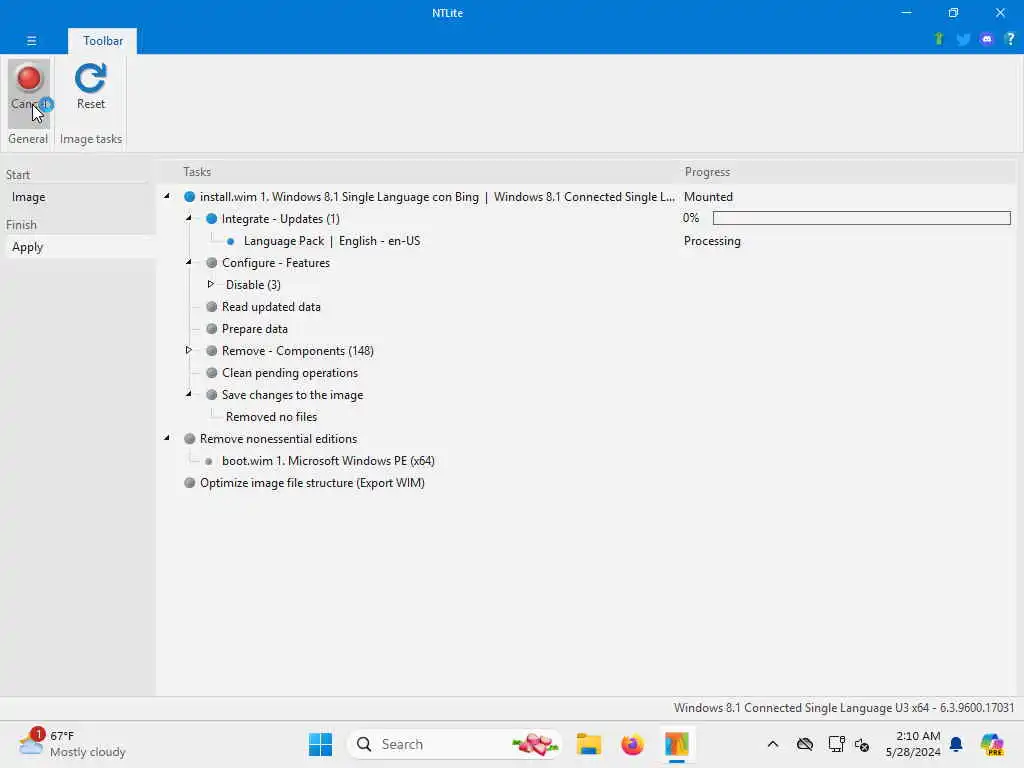This screenshot has width=1024, height=768.
Task: Open clock showing 2:10 AM
Action: 913,744
